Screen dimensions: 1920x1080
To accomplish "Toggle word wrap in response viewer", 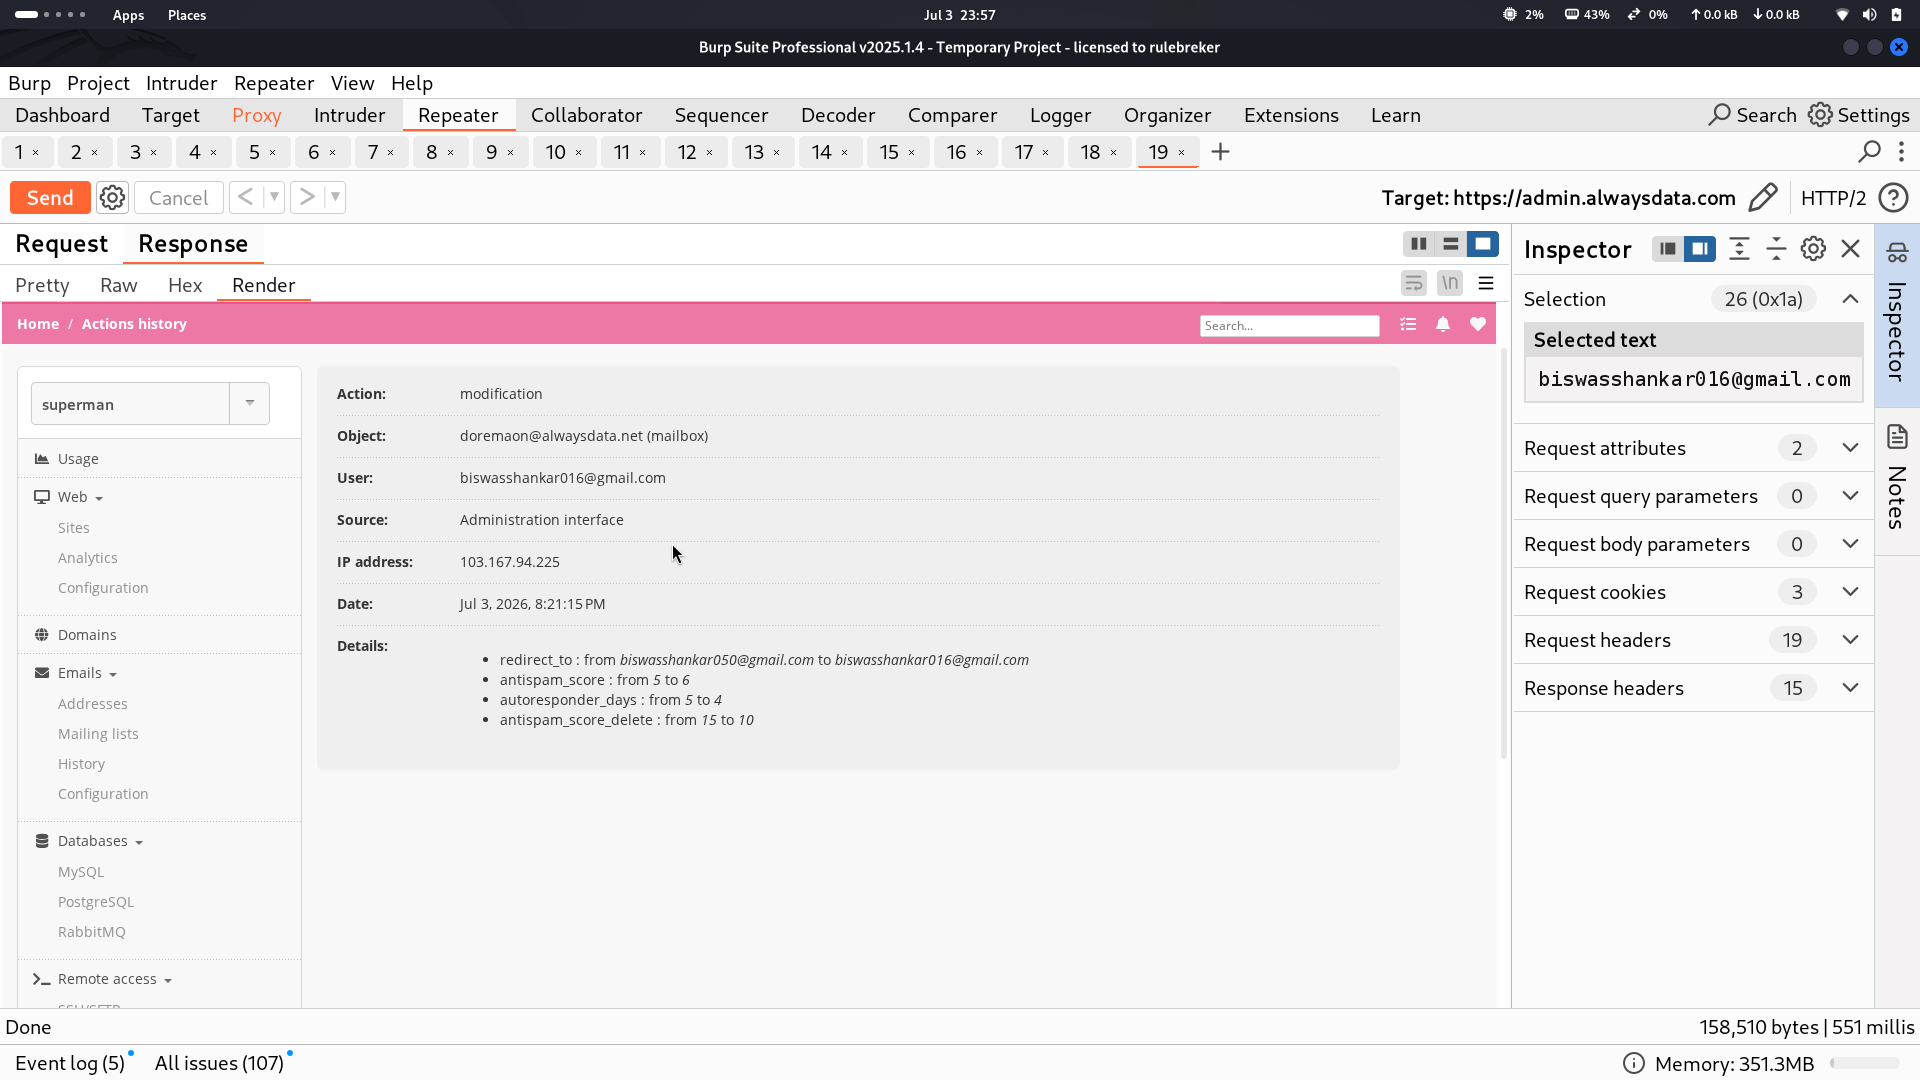I will click(x=1413, y=284).
